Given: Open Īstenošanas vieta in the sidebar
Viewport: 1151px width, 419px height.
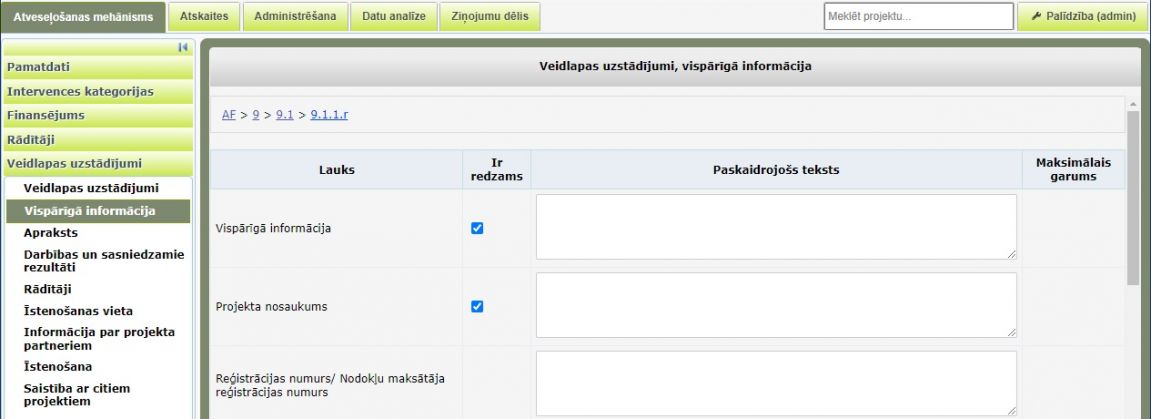Looking at the screenshot, I should (78, 311).
